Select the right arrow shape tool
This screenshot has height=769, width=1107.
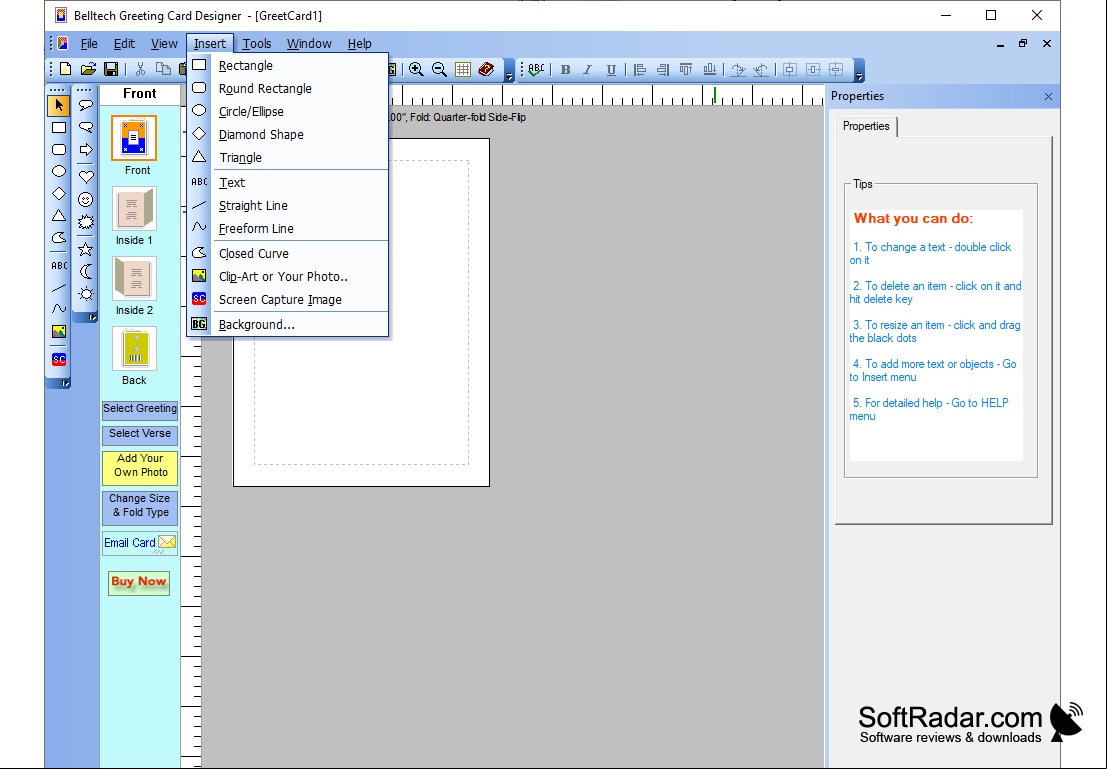pyautogui.click(x=85, y=150)
